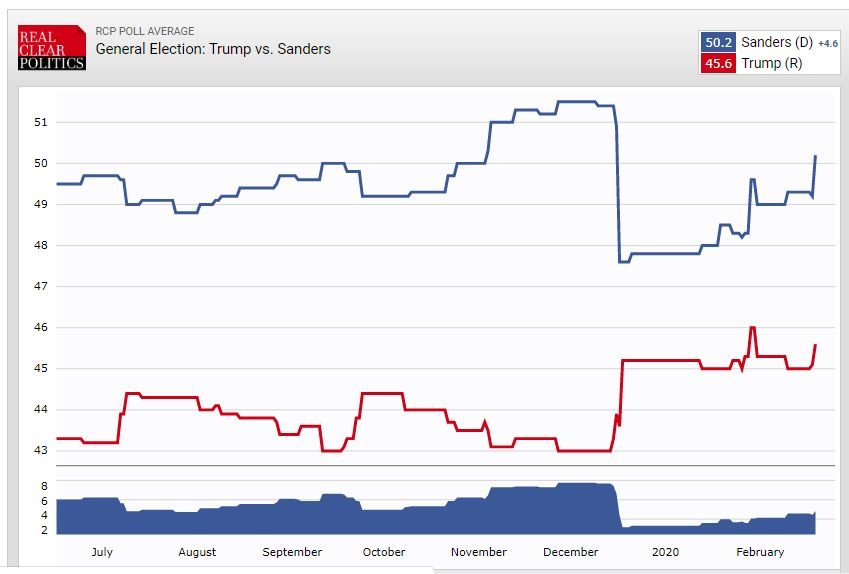Click the 8 label on spread axis
This screenshot has height=574, width=849.
pyautogui.click(x=43, y=485)
